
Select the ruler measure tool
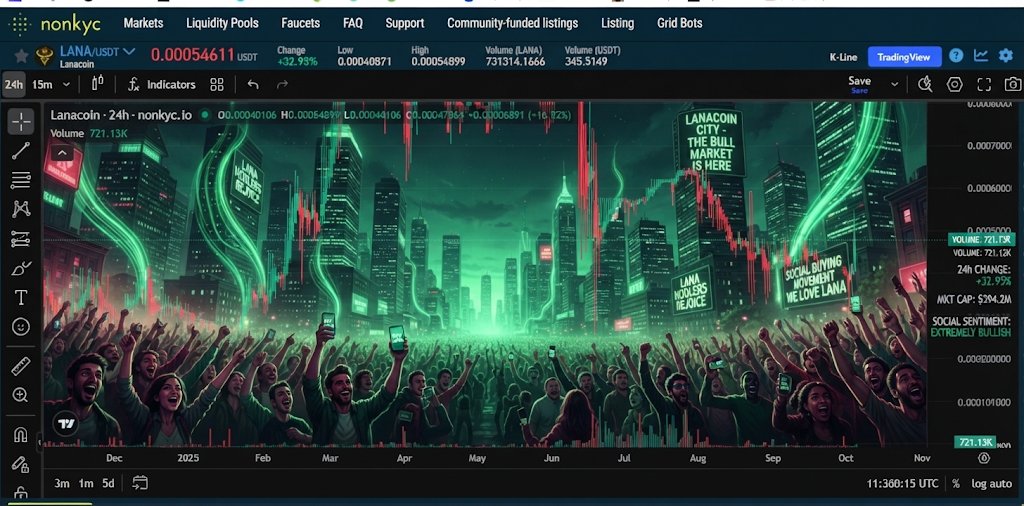click(21, 366)
